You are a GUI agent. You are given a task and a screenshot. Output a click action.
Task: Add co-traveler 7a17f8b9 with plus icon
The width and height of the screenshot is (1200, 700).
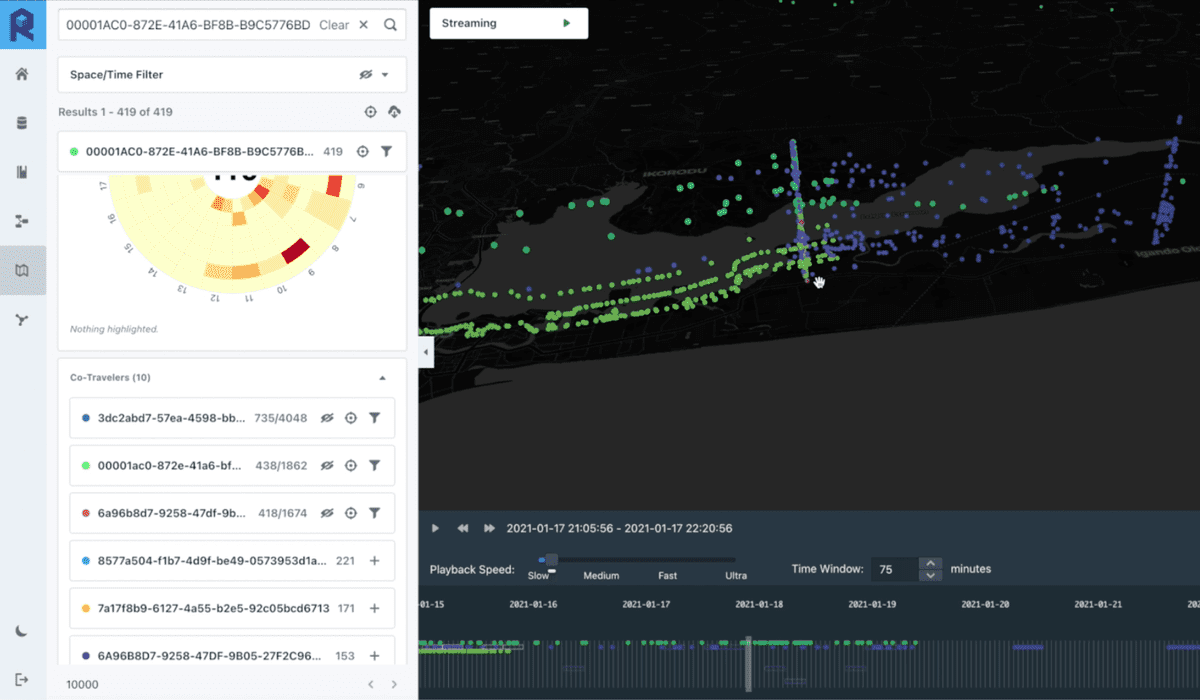coord(375,608)
